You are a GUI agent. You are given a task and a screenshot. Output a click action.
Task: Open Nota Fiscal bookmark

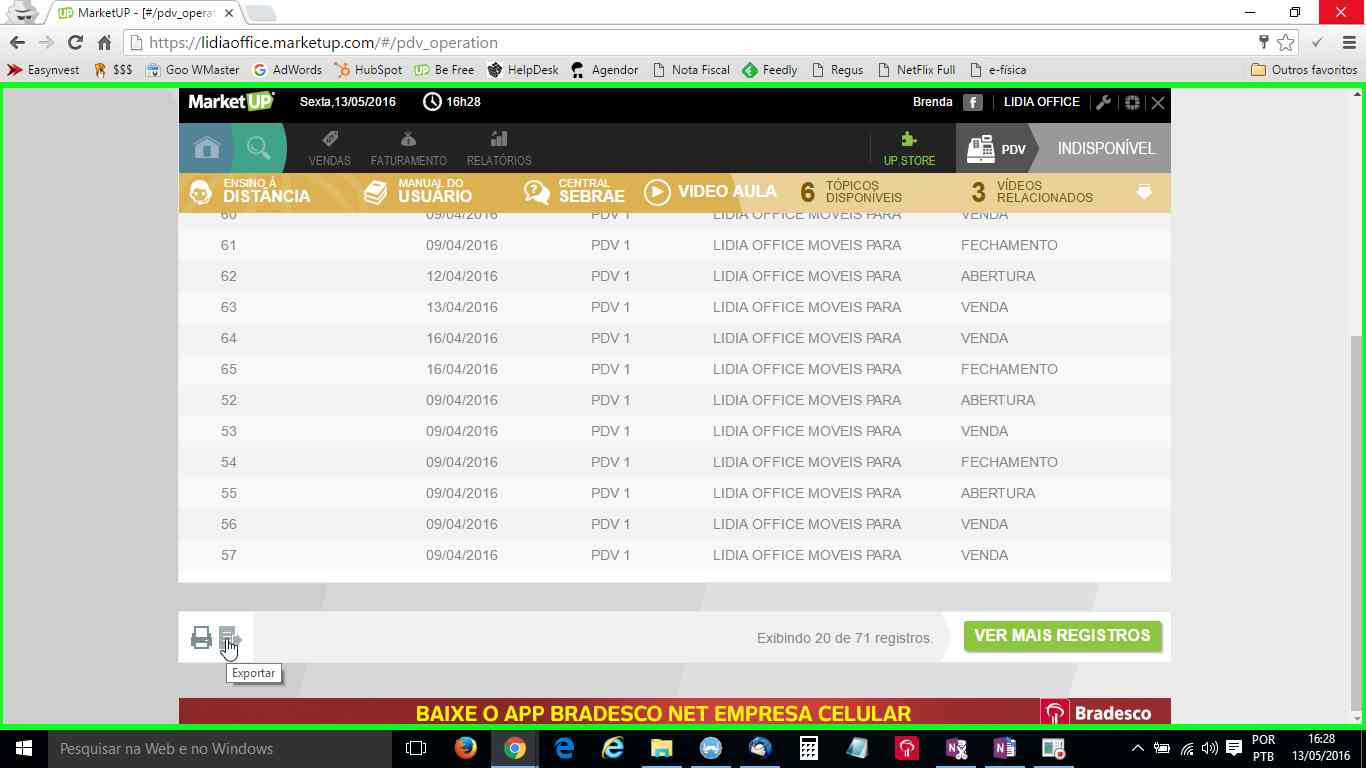point(691,70)
